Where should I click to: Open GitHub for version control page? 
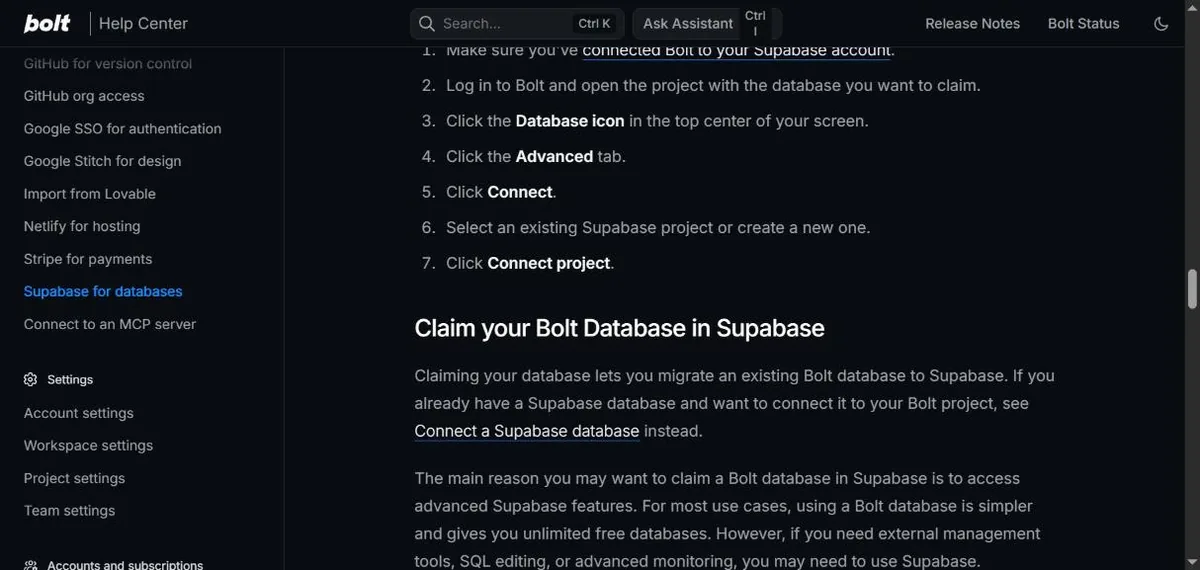[x=108, y=64]
